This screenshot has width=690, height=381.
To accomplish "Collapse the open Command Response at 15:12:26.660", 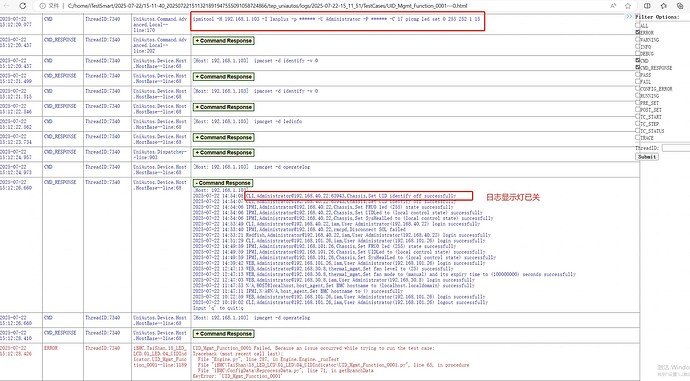I will pos(223,183).
